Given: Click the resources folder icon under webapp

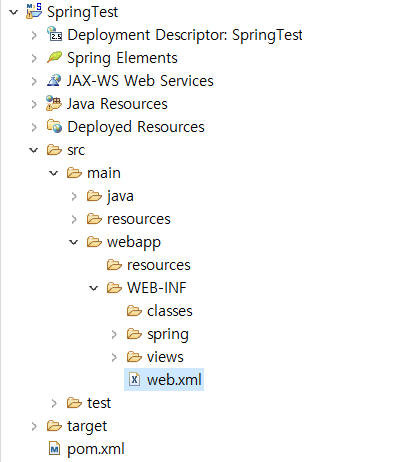Looking at the screenshot, I should click(114, 265).
